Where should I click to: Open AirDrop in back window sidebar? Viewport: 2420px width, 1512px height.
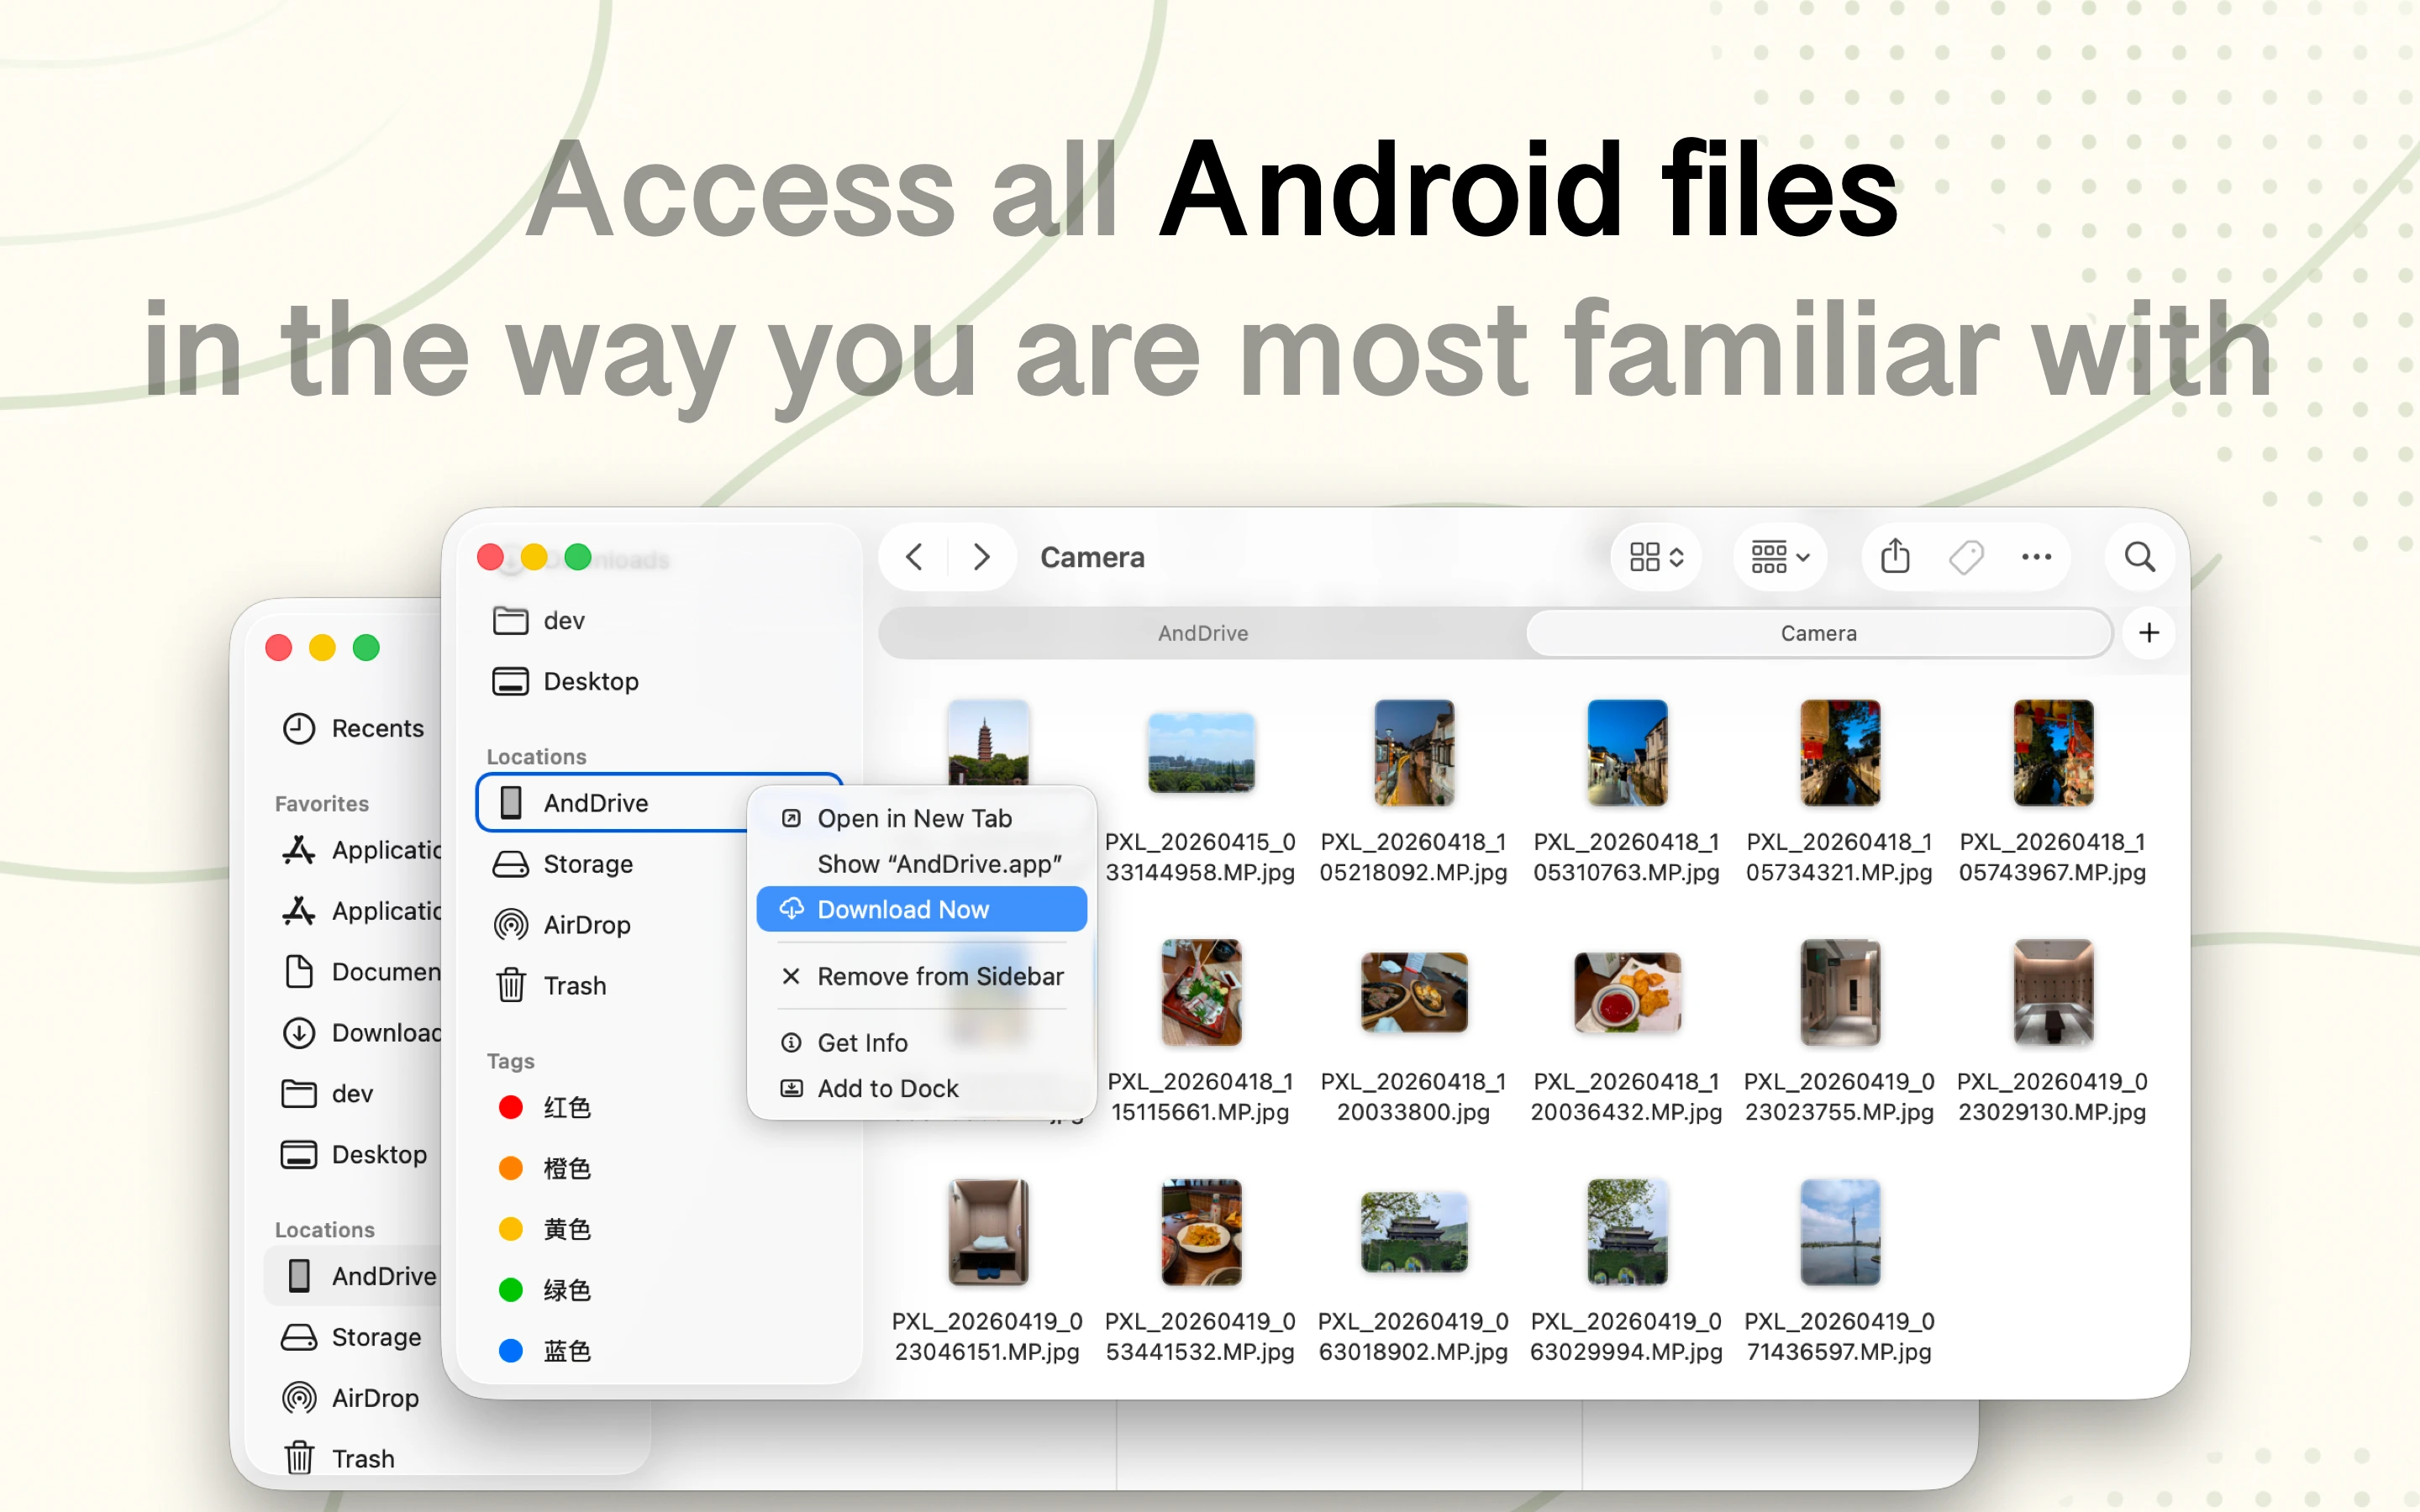[353, 1399]
